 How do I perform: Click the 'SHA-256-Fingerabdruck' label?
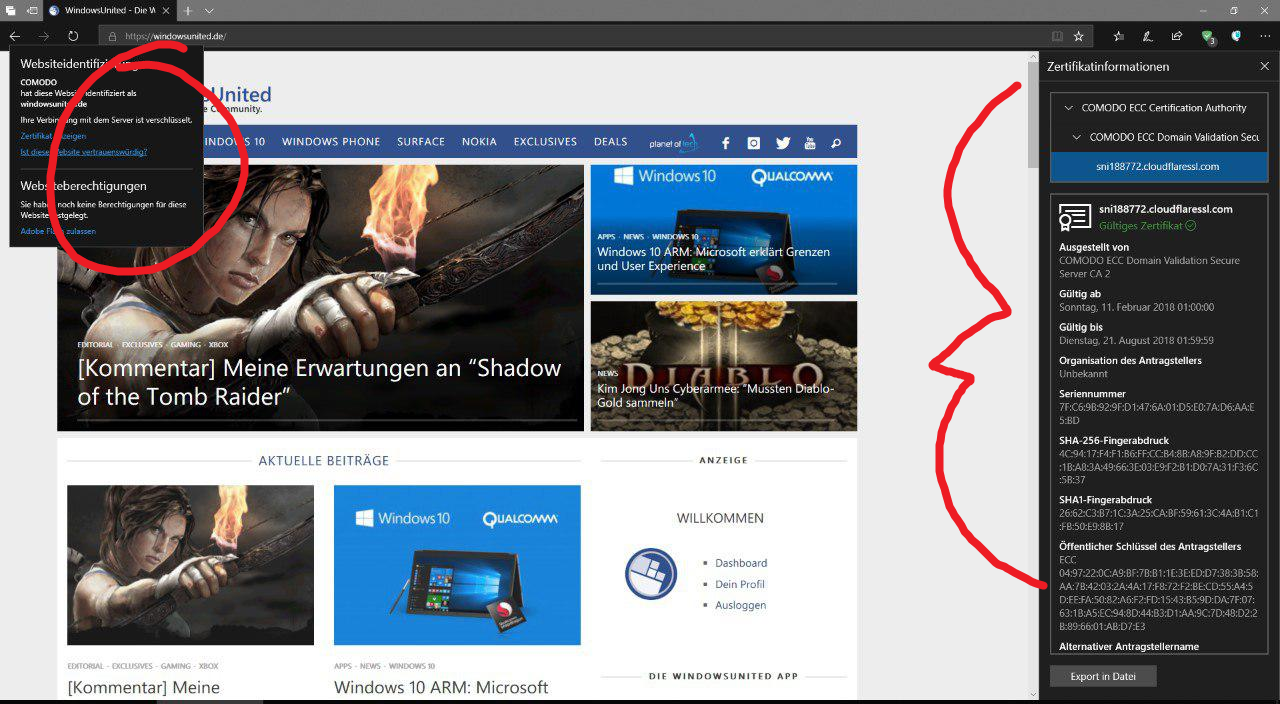[1114, 440]
